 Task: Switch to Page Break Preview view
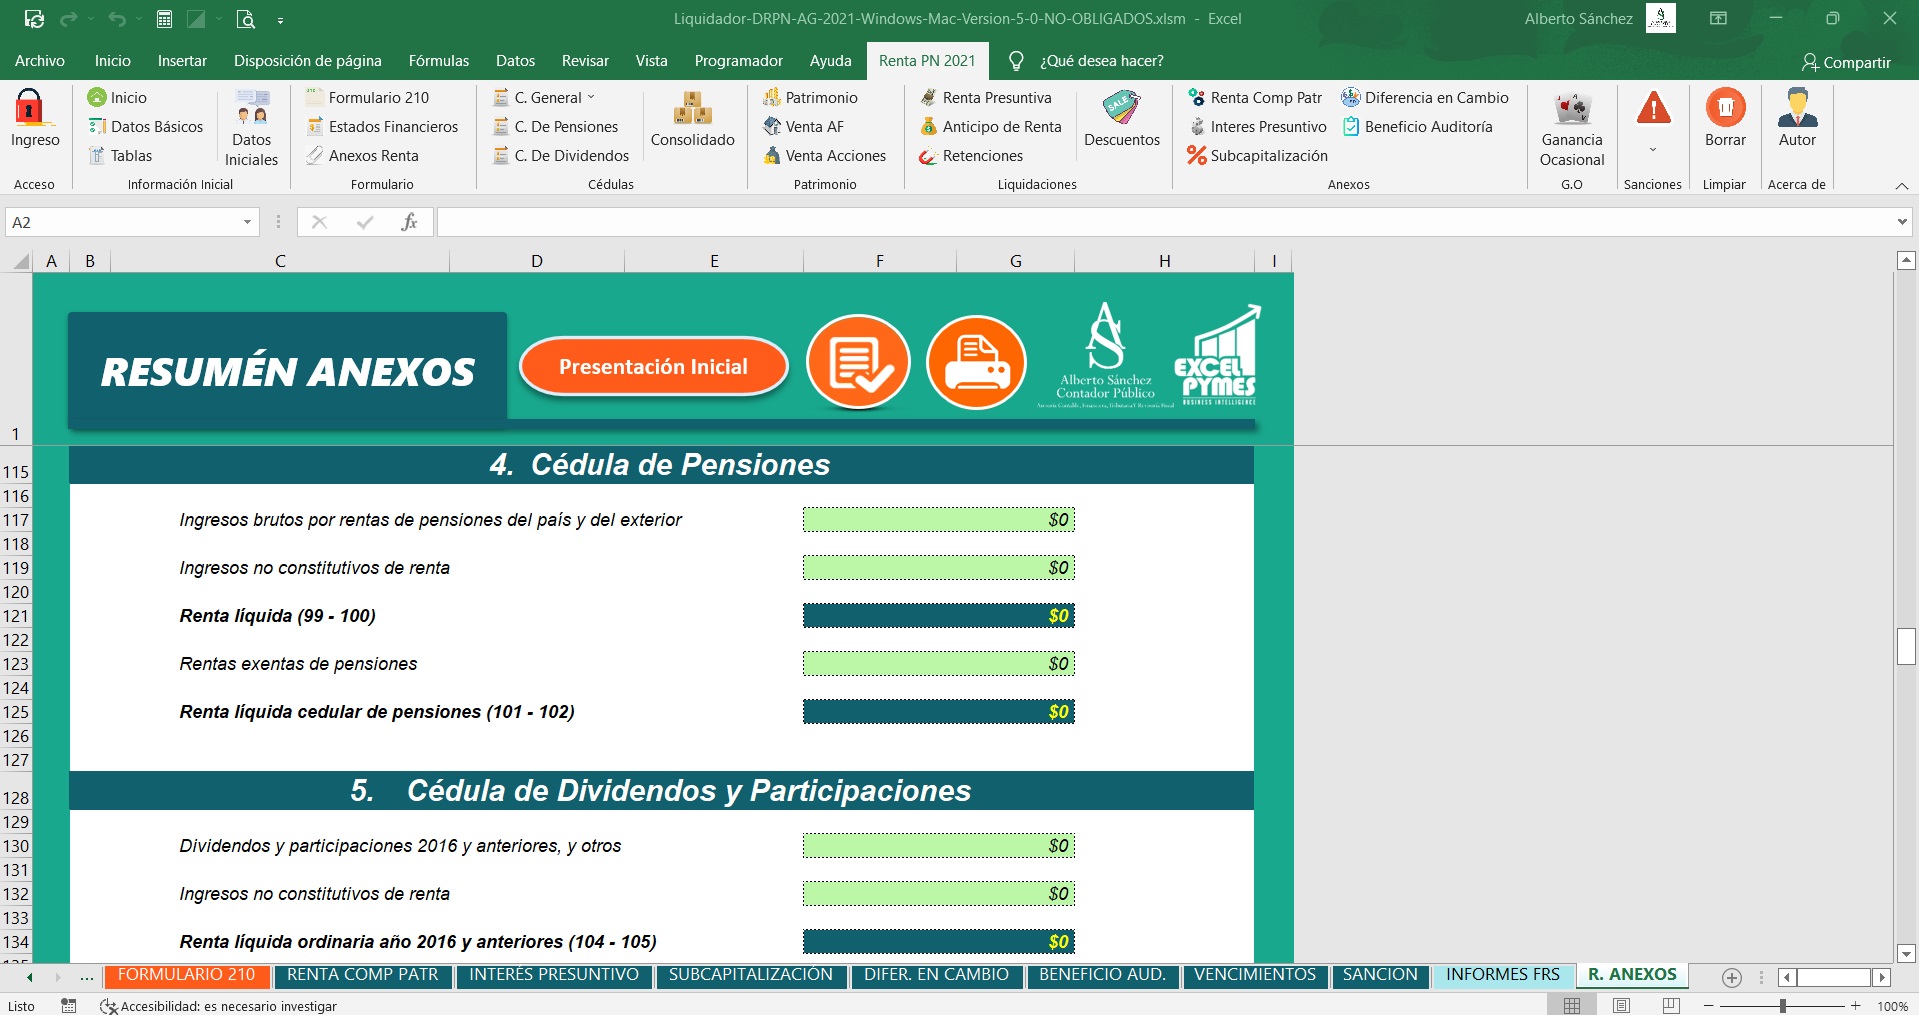click(x=1670, y=1006)
